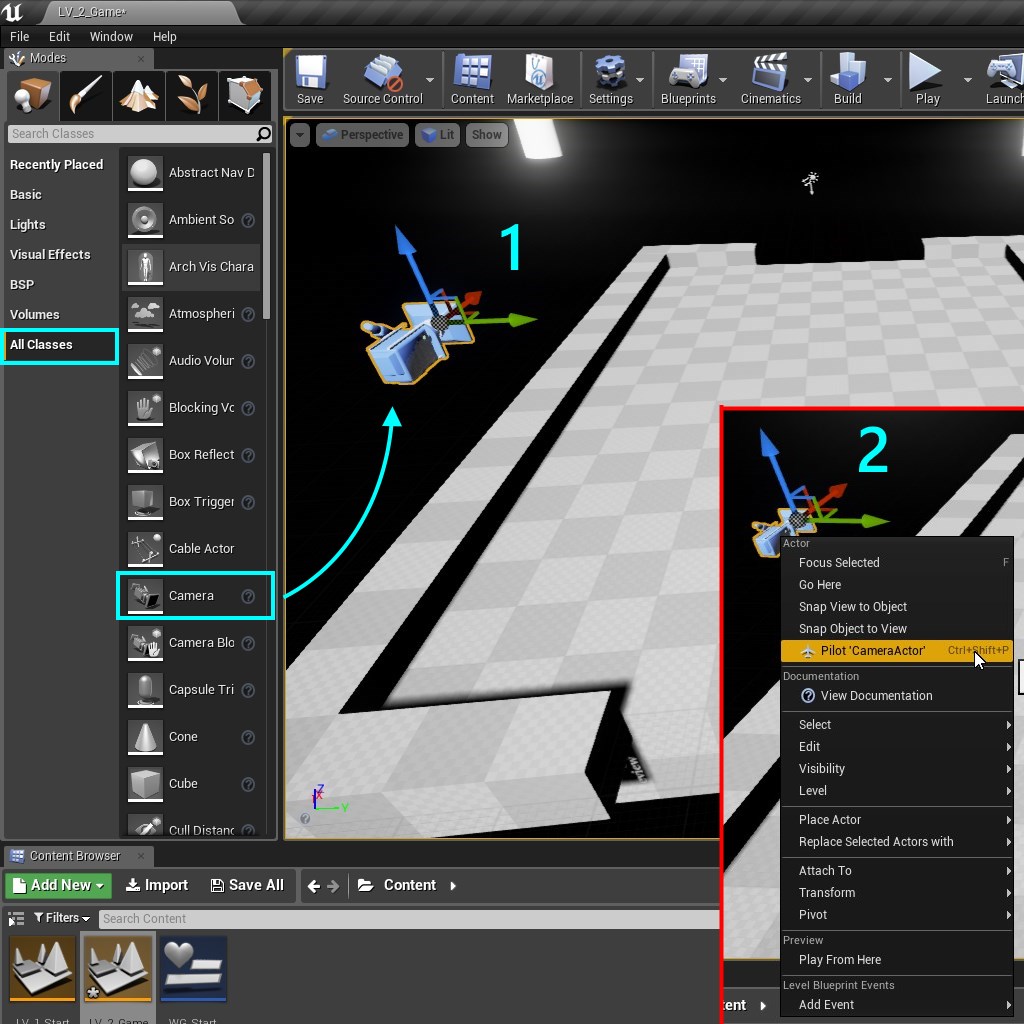Click the Search Classes input field
Viewport: 1024px width, 1024px height.
pos(131,134)
